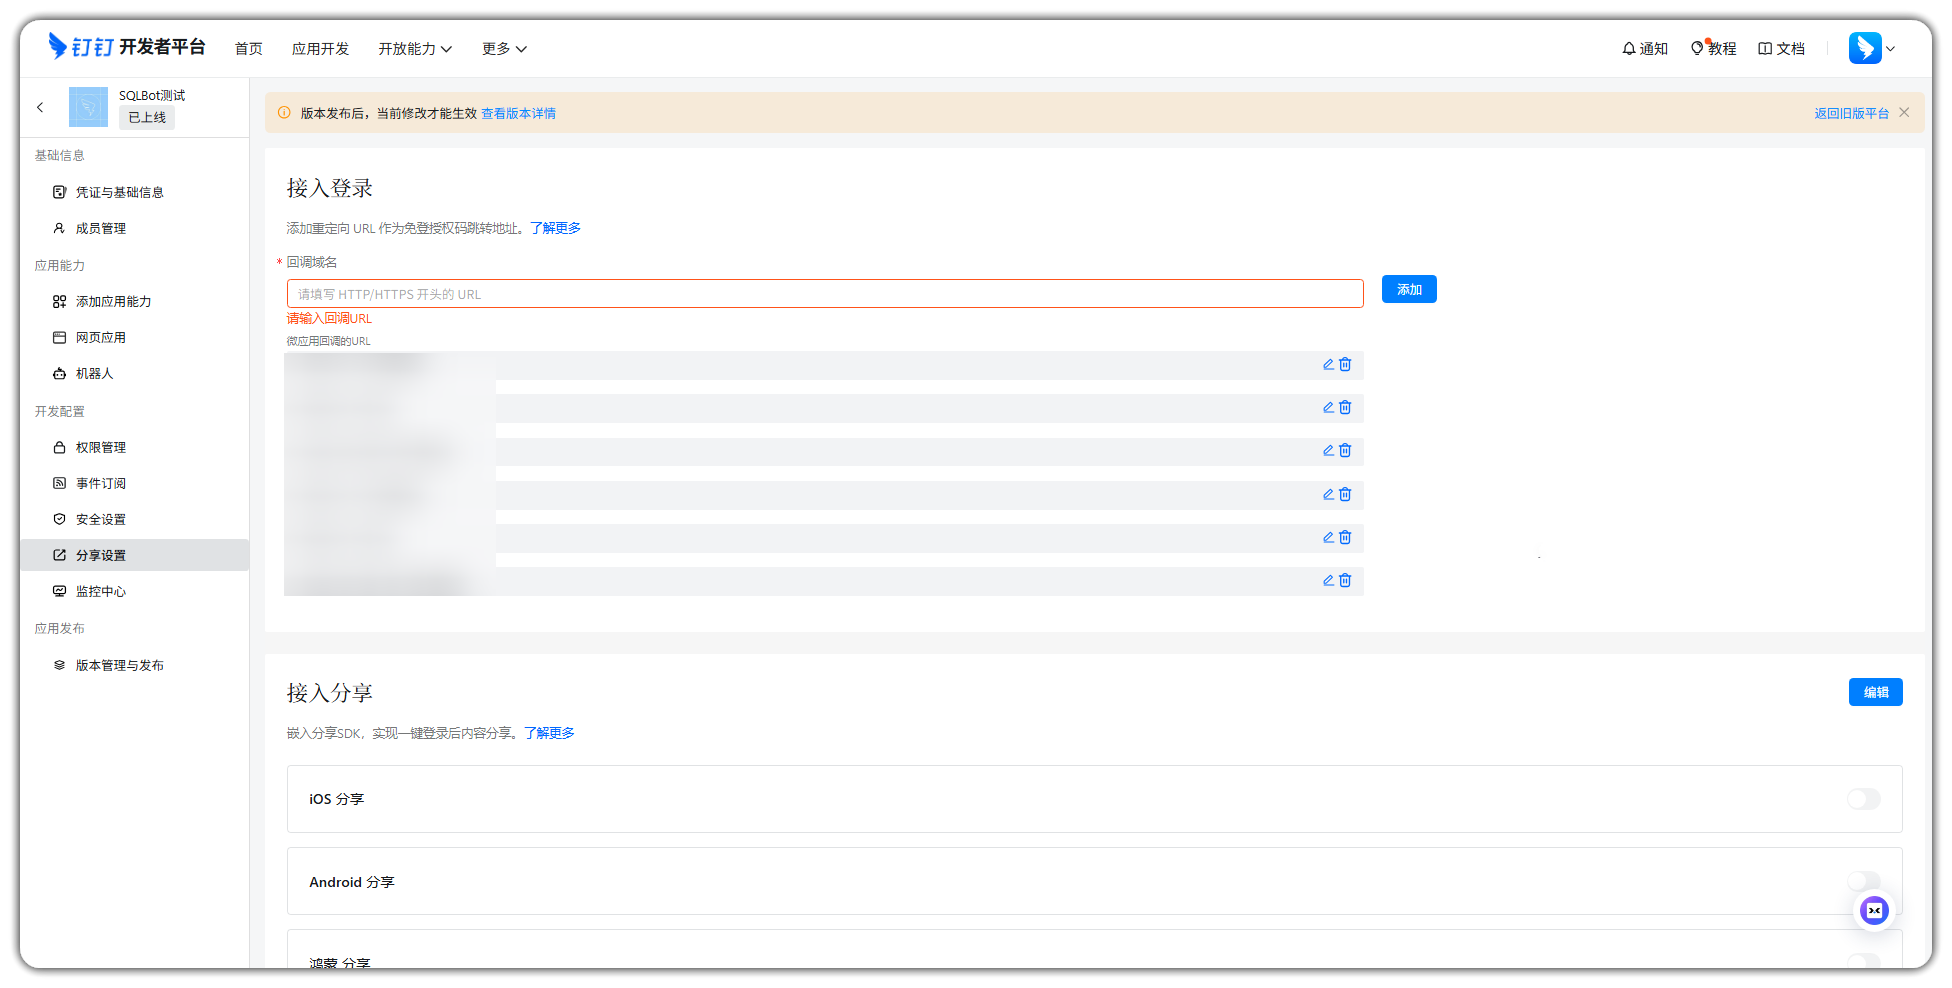Viewport: 1952px width, 988px height.
Task: Expand the 开放能力 dropdown menu
Action: [x=415, y=49]
